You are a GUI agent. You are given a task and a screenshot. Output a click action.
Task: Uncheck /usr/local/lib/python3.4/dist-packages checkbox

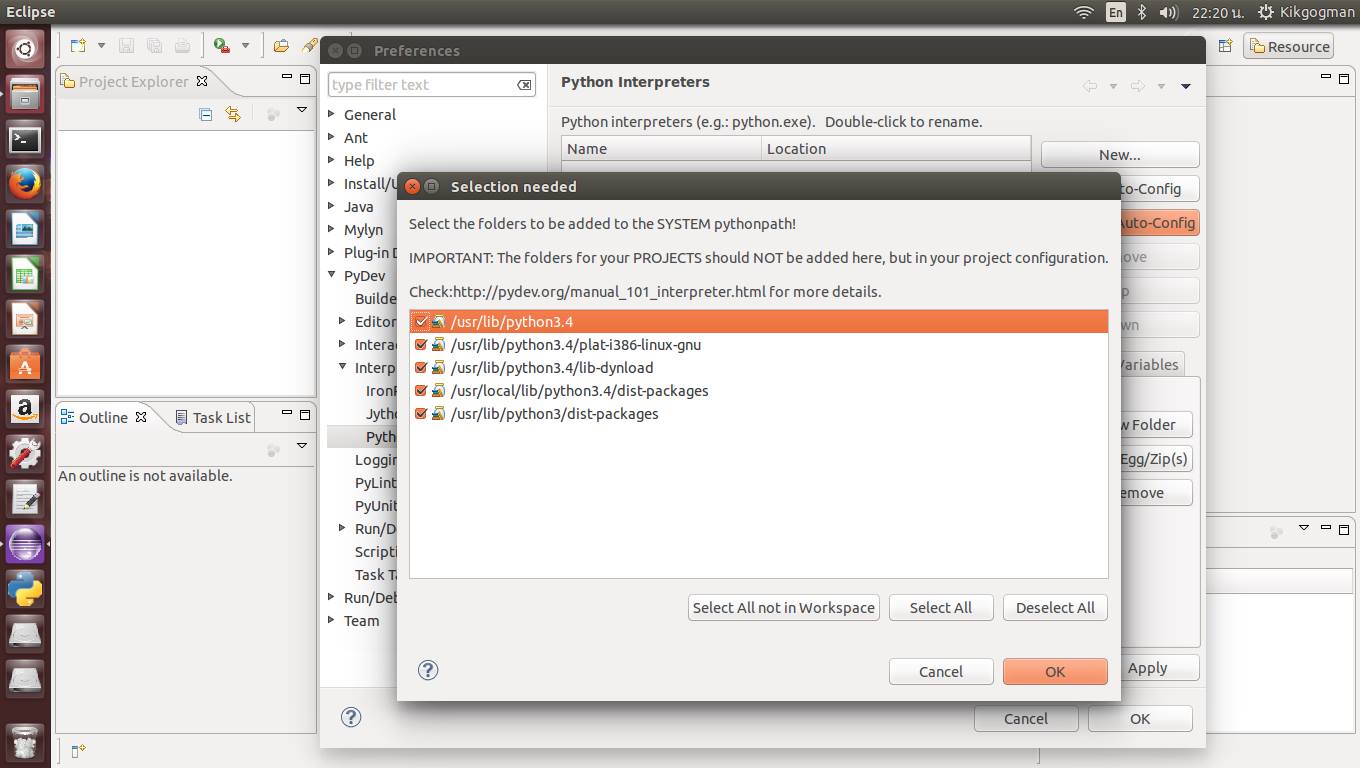pos(421,391)
